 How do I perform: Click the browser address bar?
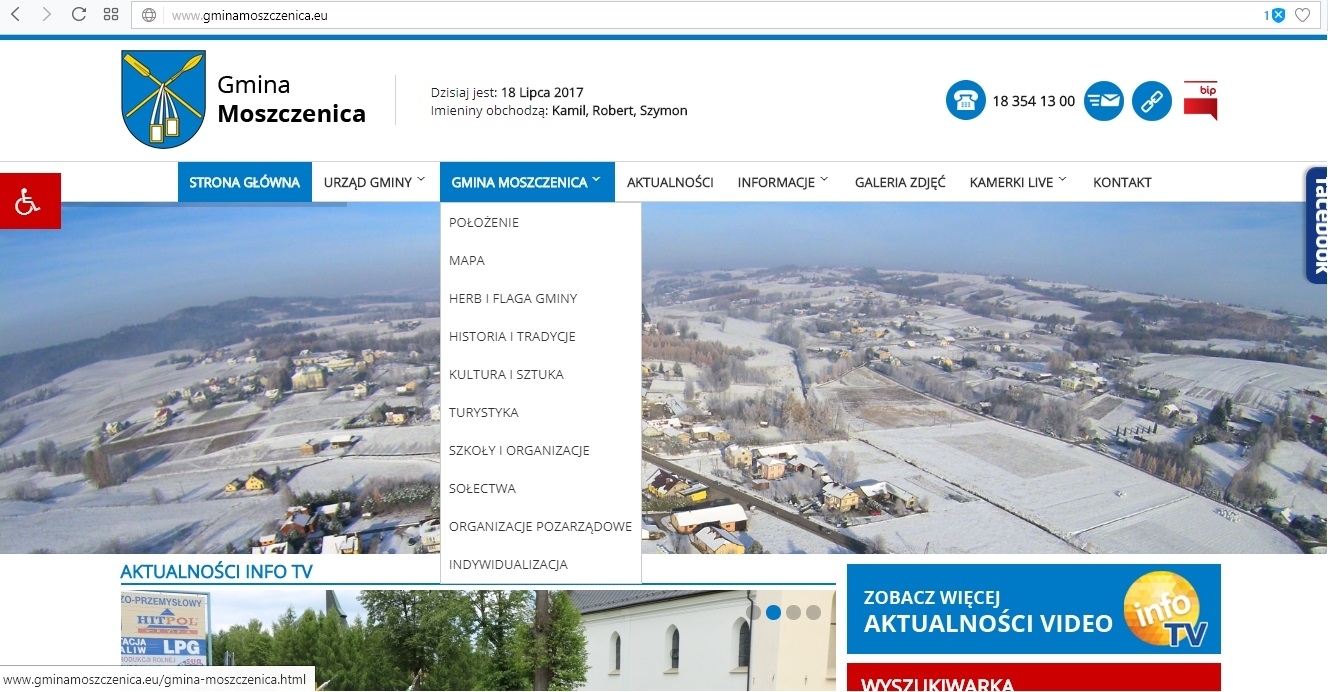click(700, 15)
